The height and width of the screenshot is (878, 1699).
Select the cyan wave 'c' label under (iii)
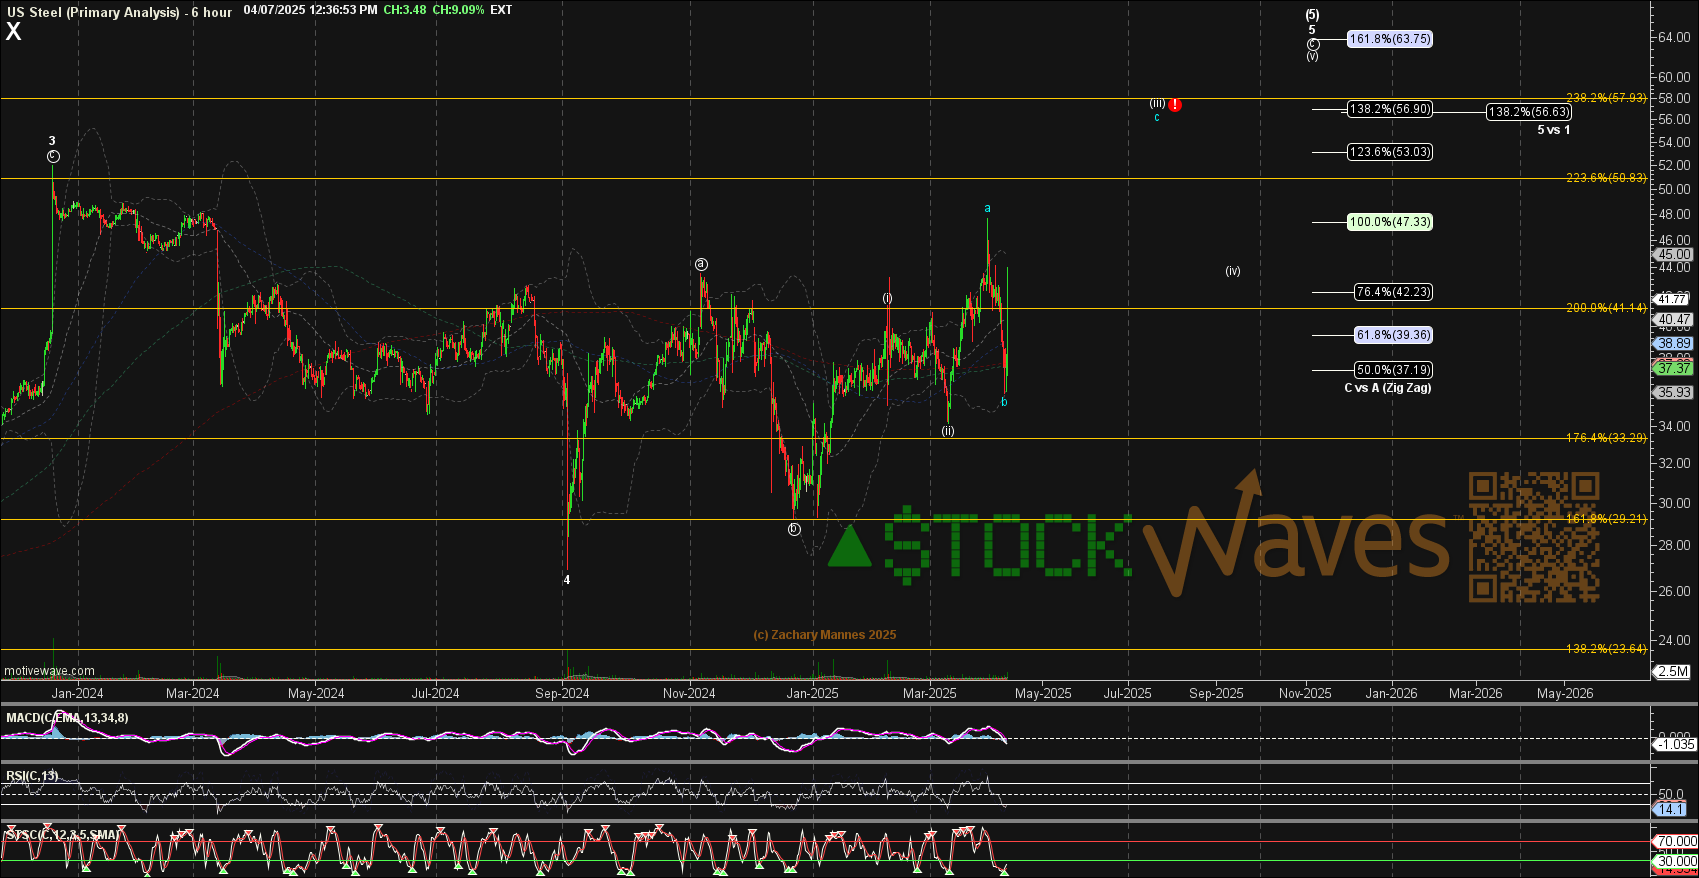click(1157, 117)
